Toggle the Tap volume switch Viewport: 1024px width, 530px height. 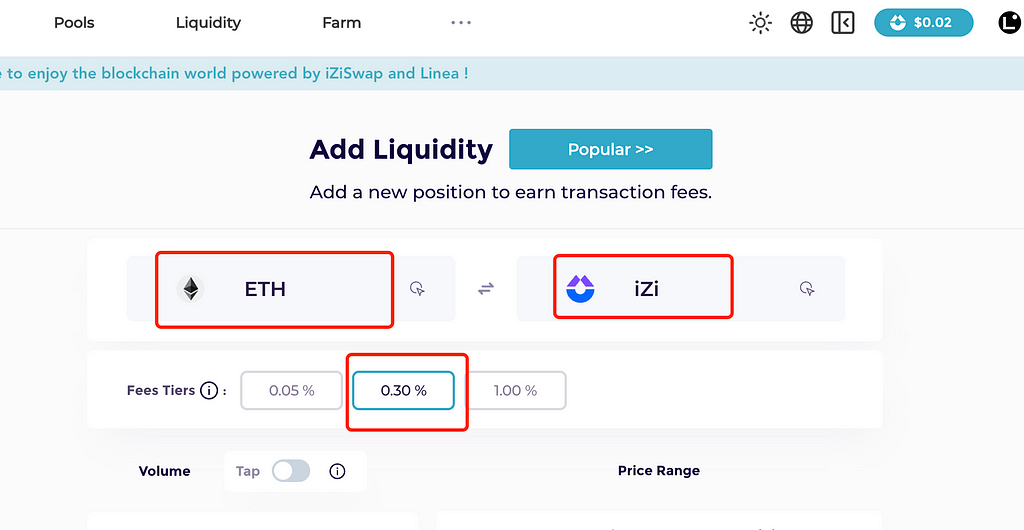[291, 471]
